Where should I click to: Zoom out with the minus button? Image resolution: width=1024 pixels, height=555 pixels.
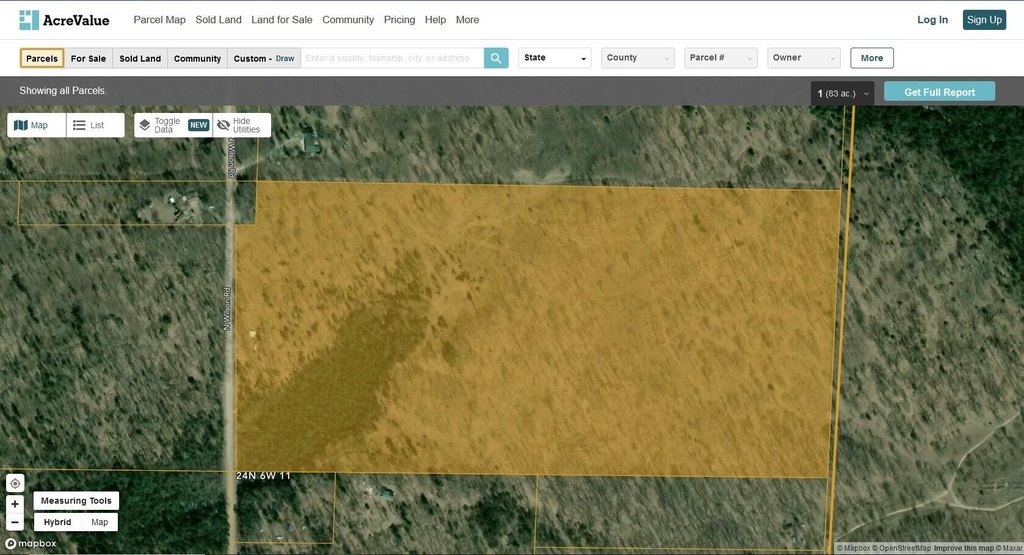15,522
